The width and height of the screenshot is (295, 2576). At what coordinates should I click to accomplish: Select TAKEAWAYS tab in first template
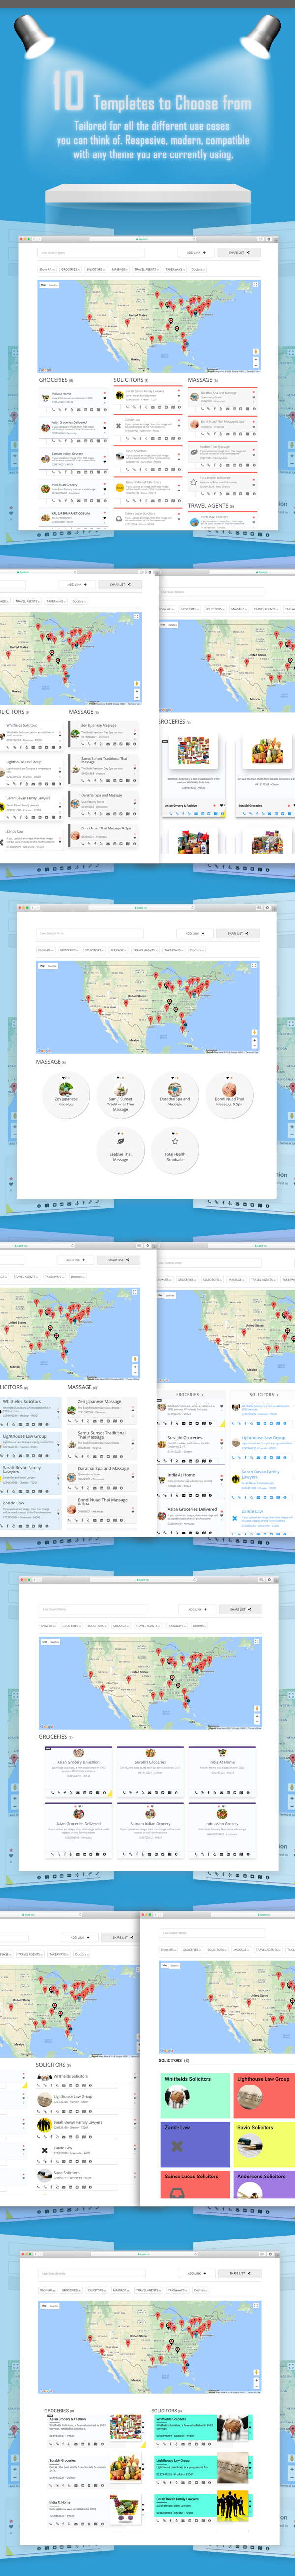175,269
